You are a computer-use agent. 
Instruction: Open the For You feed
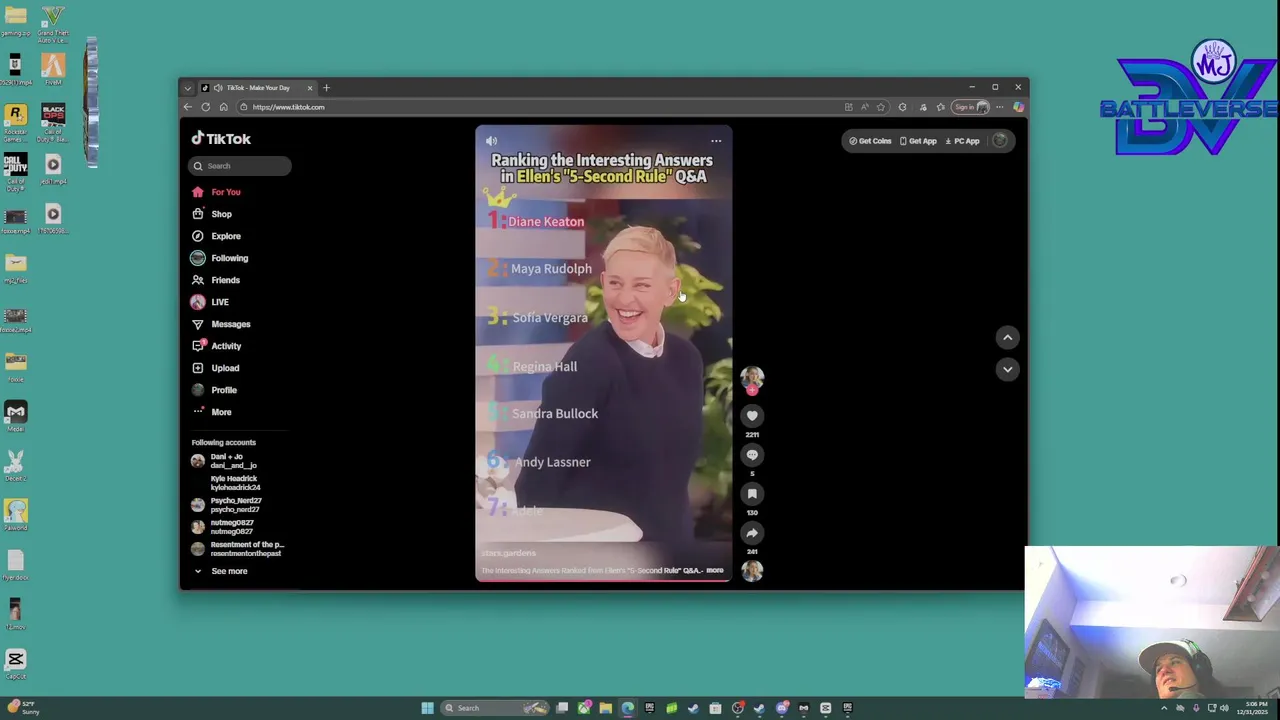pos(216,192)
